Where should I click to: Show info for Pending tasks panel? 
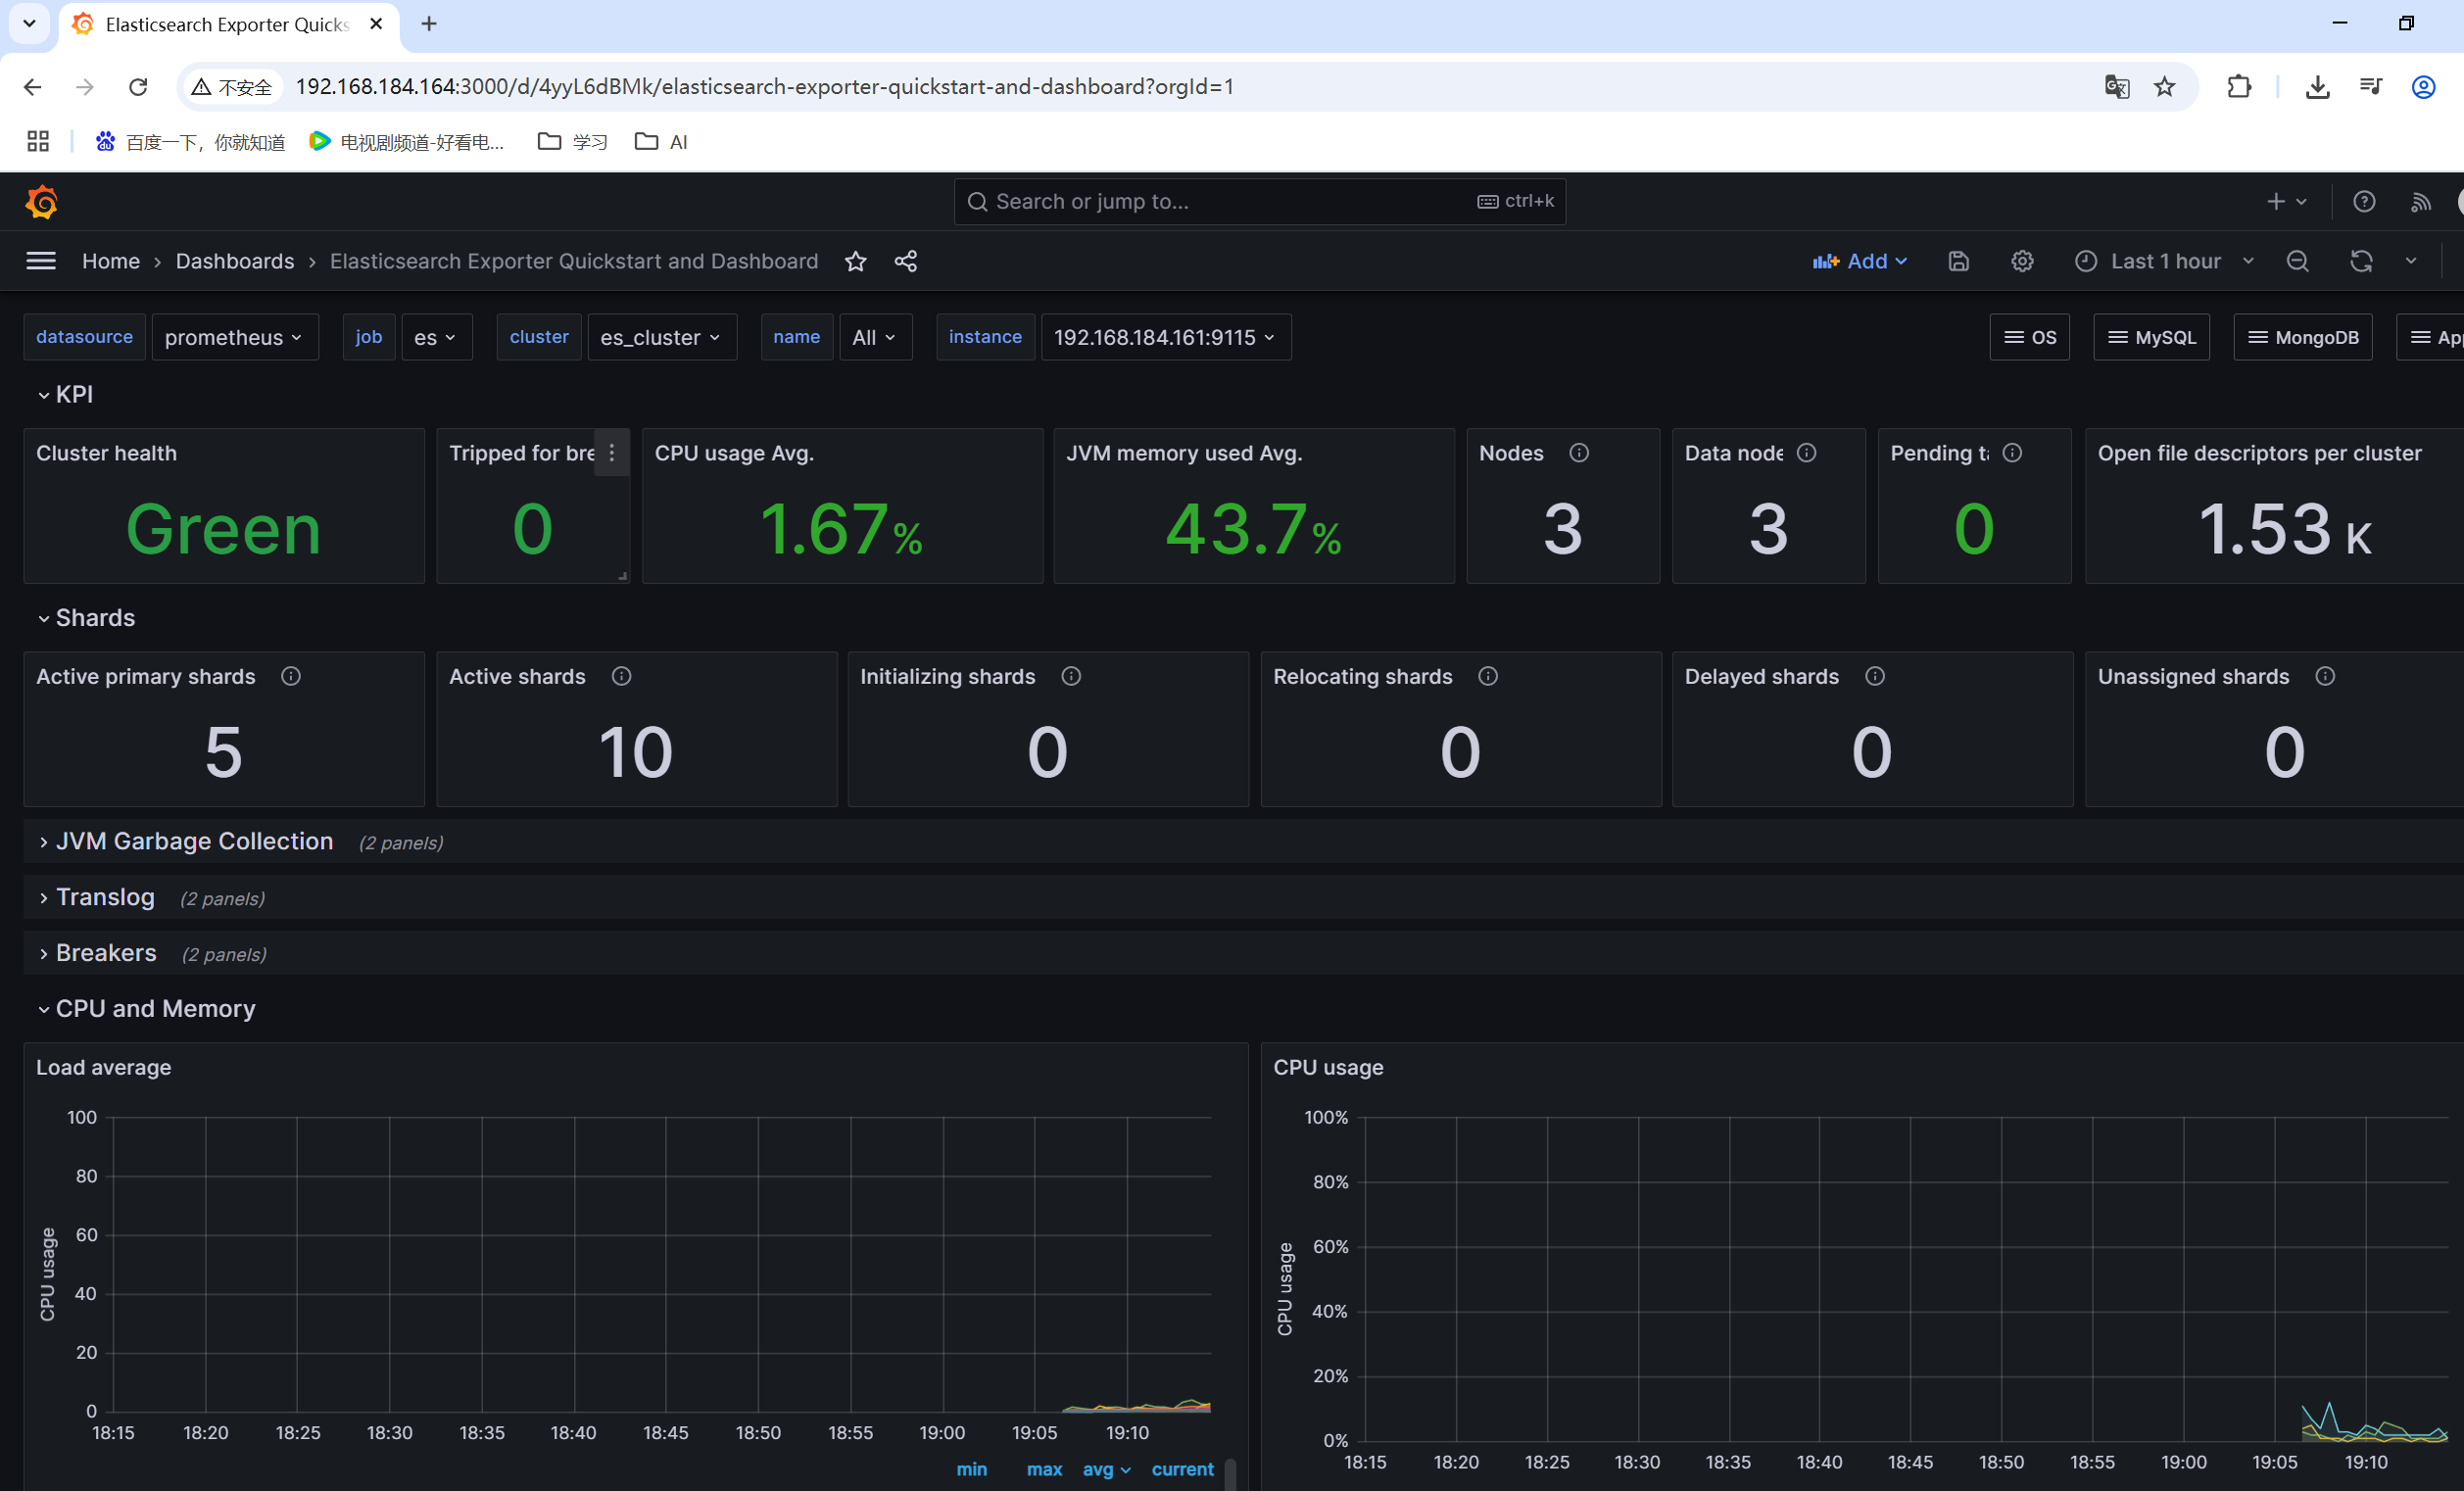(2012, 453)
